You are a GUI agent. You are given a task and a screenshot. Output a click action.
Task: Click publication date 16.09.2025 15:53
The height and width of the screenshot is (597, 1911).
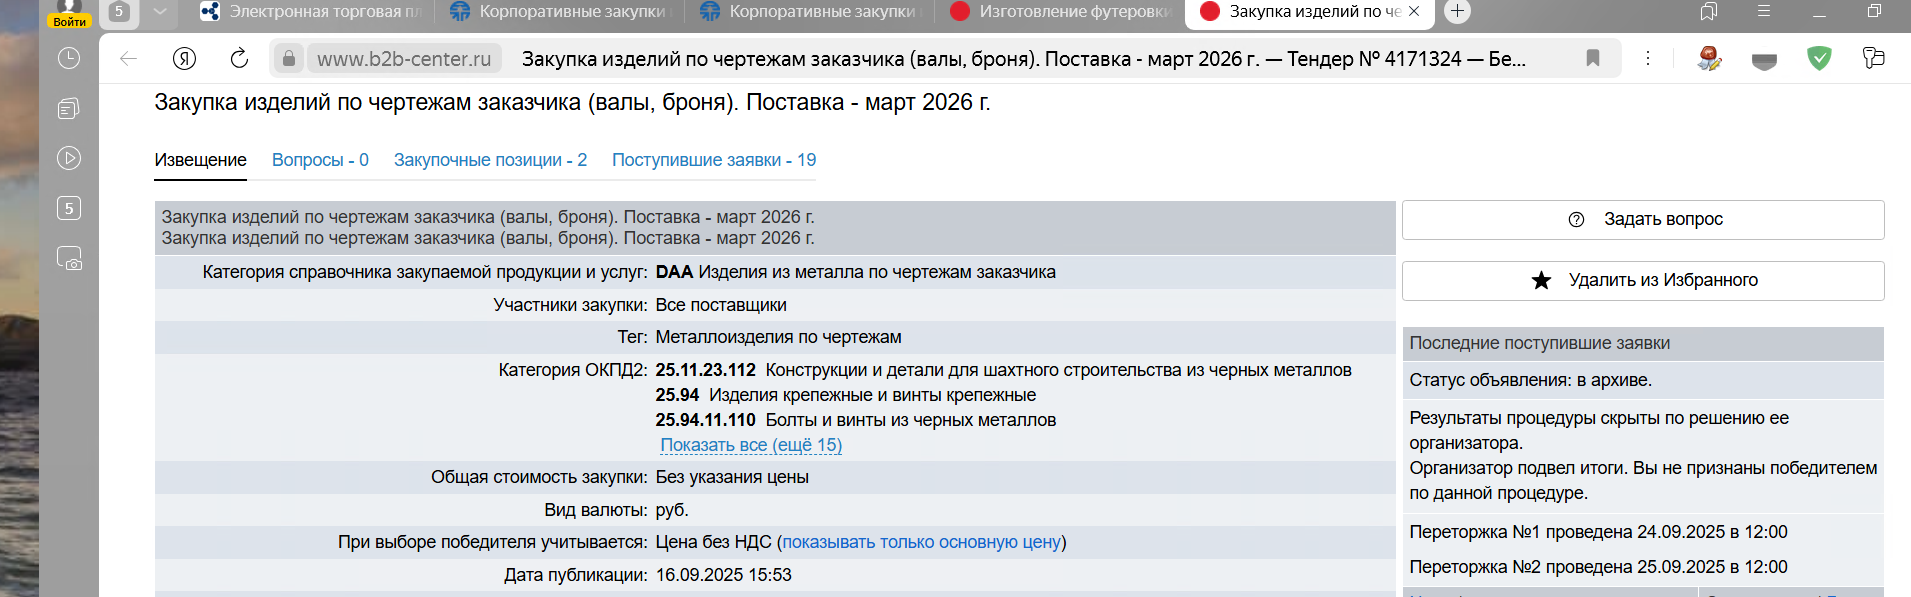pyautogui.click(x=723, y=575)
